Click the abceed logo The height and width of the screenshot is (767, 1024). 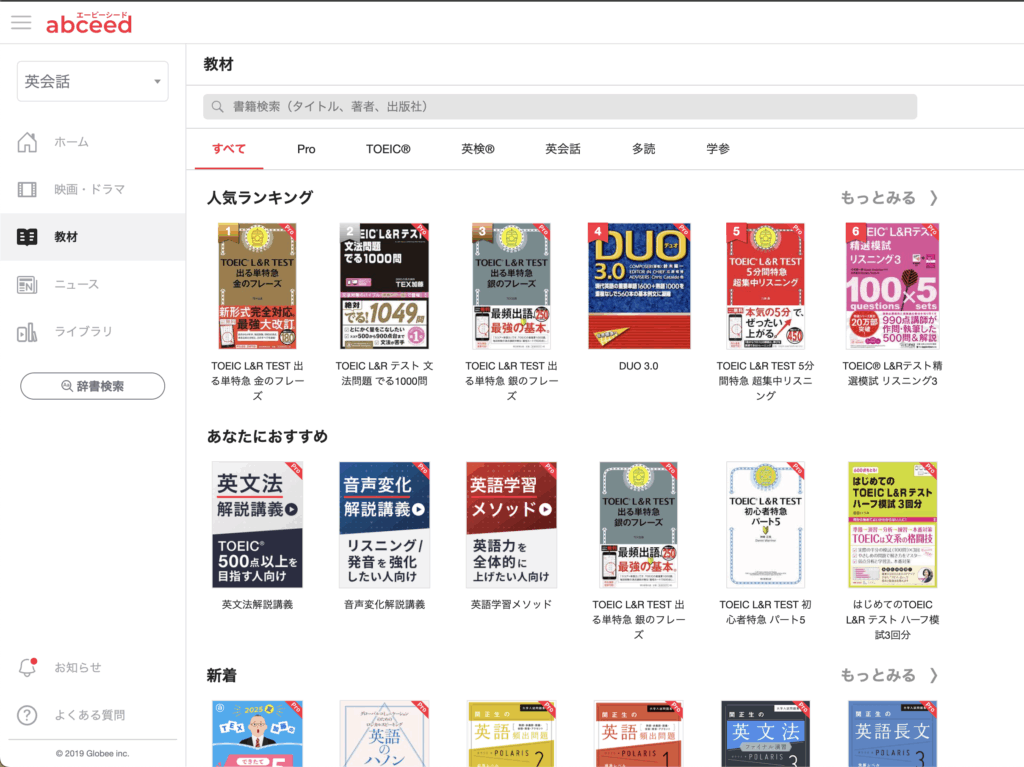[x=88, y=23]
